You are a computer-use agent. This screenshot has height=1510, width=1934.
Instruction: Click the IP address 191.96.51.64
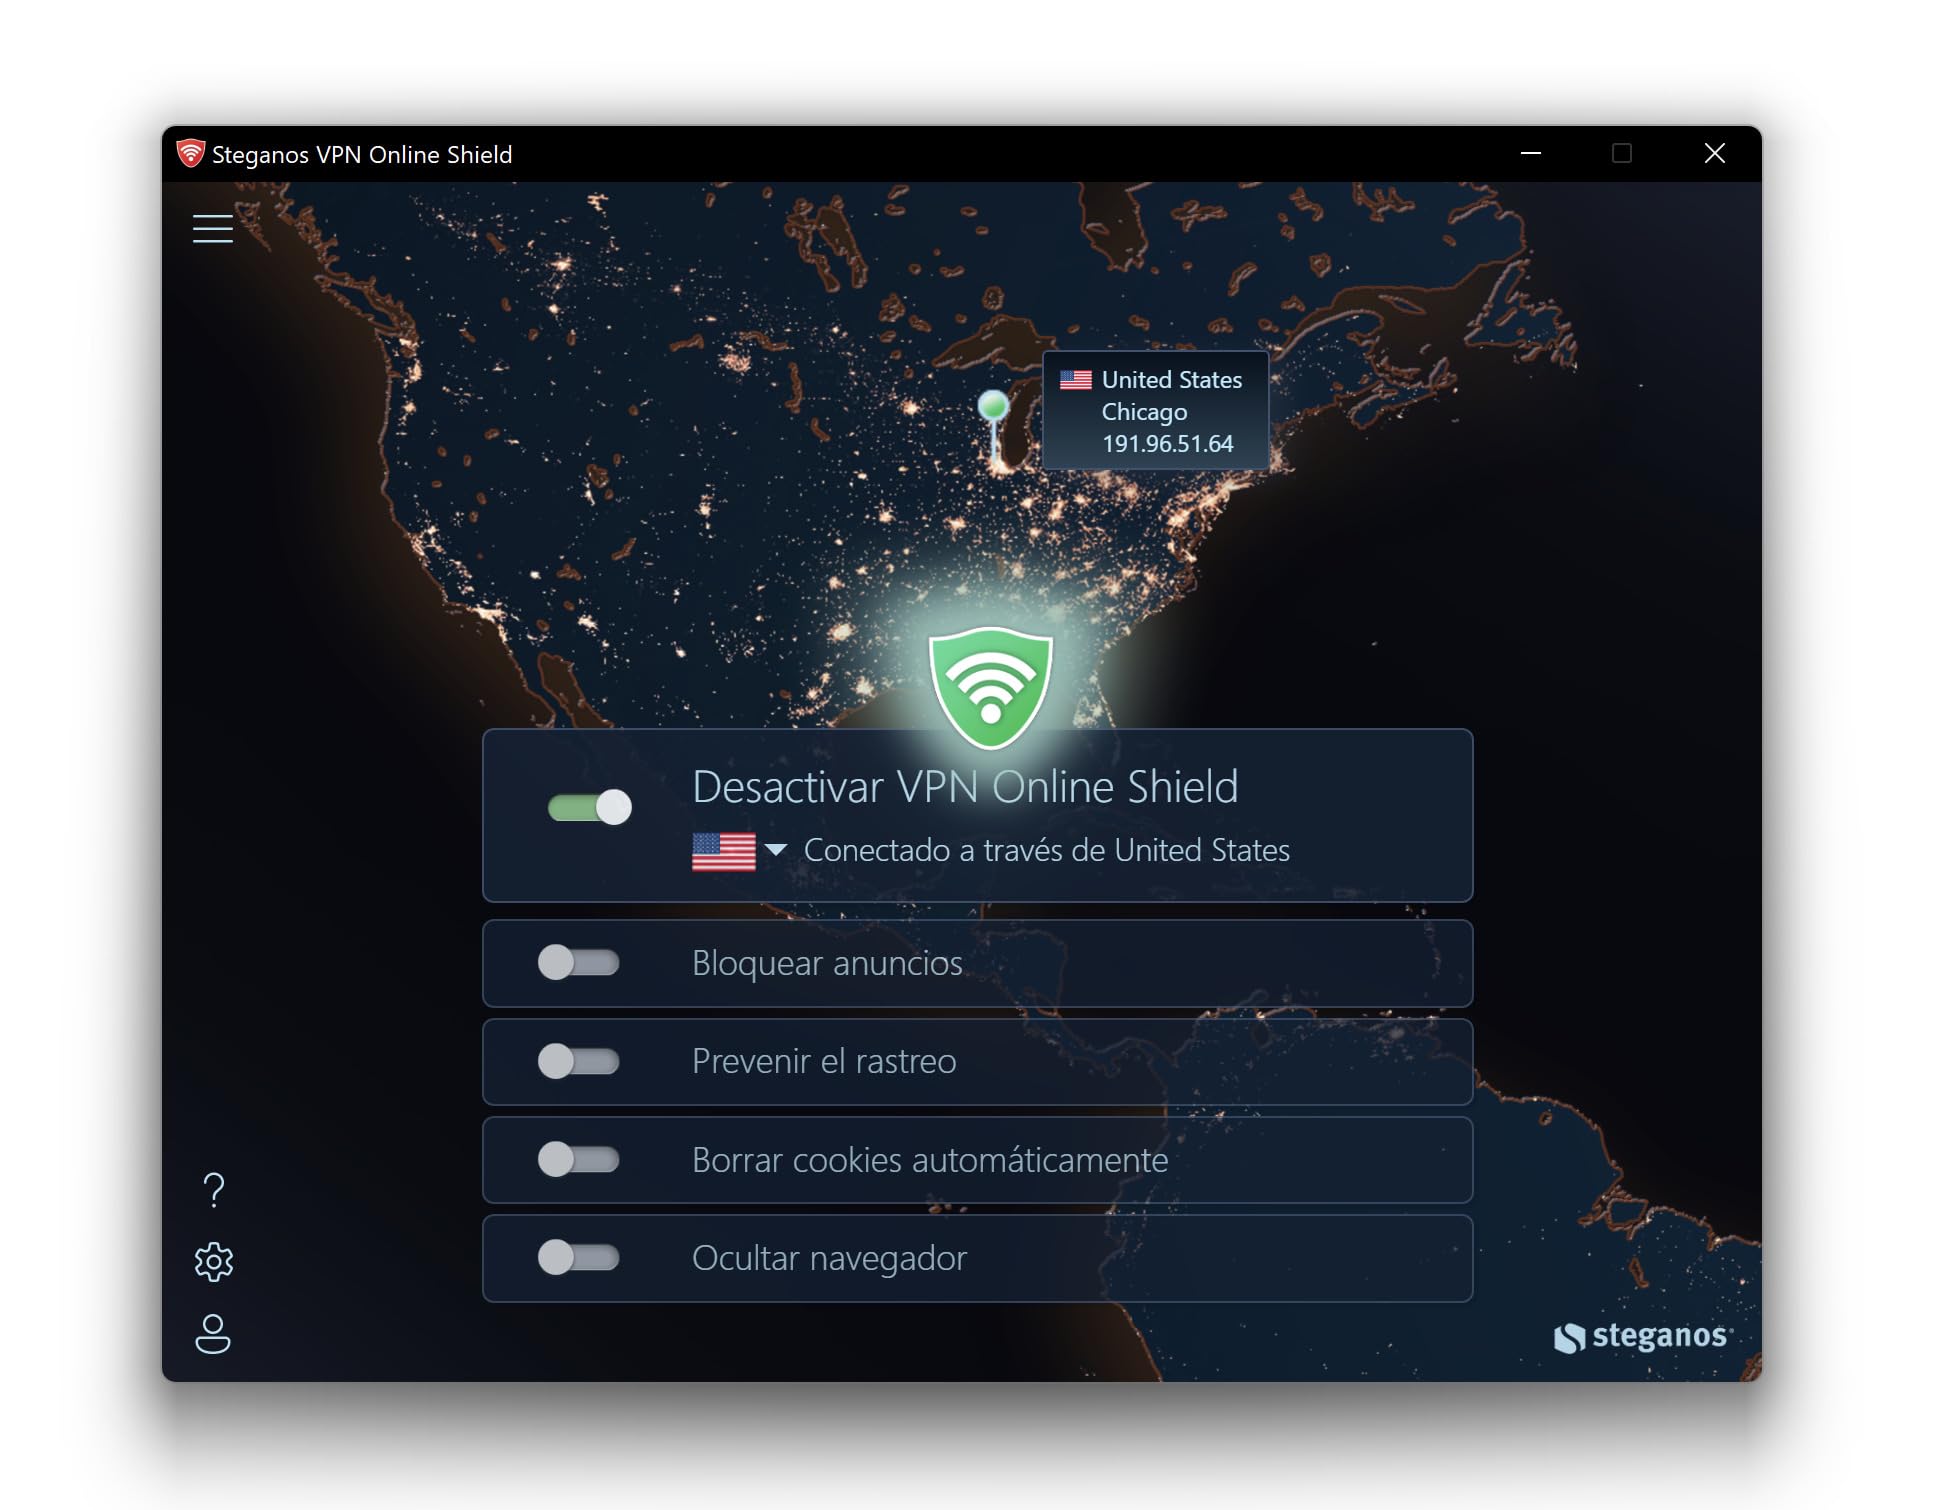[1167, 444]
